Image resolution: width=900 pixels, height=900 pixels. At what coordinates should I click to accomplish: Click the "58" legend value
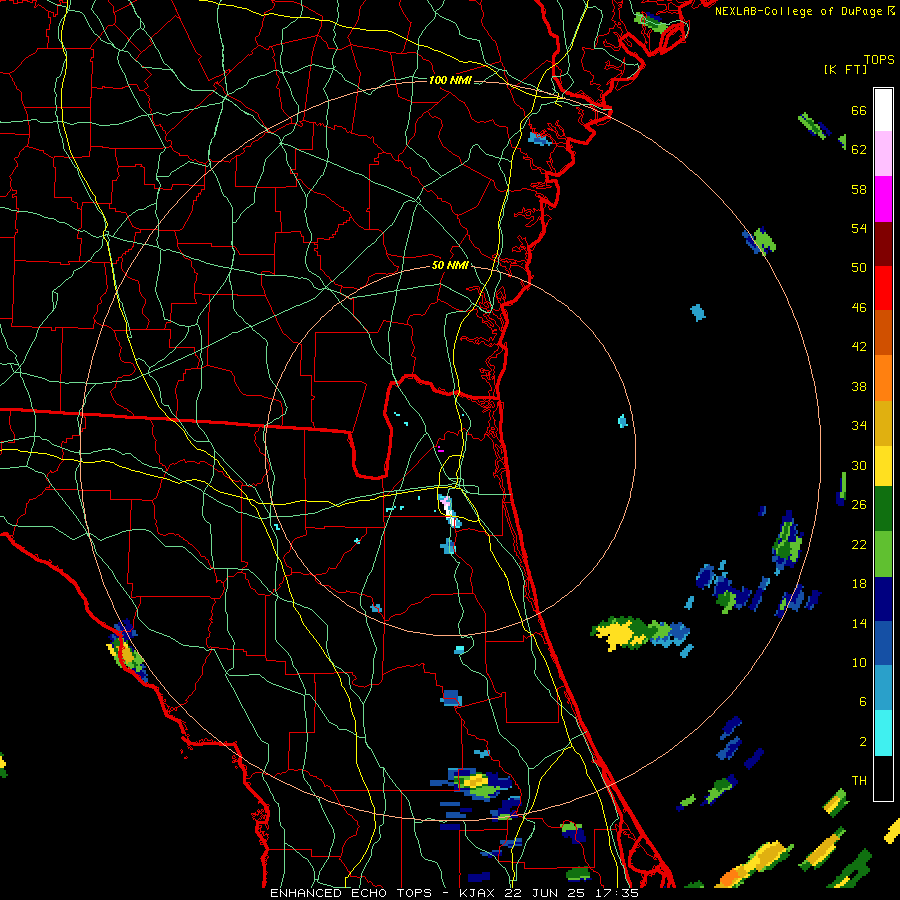coord(859,189)
